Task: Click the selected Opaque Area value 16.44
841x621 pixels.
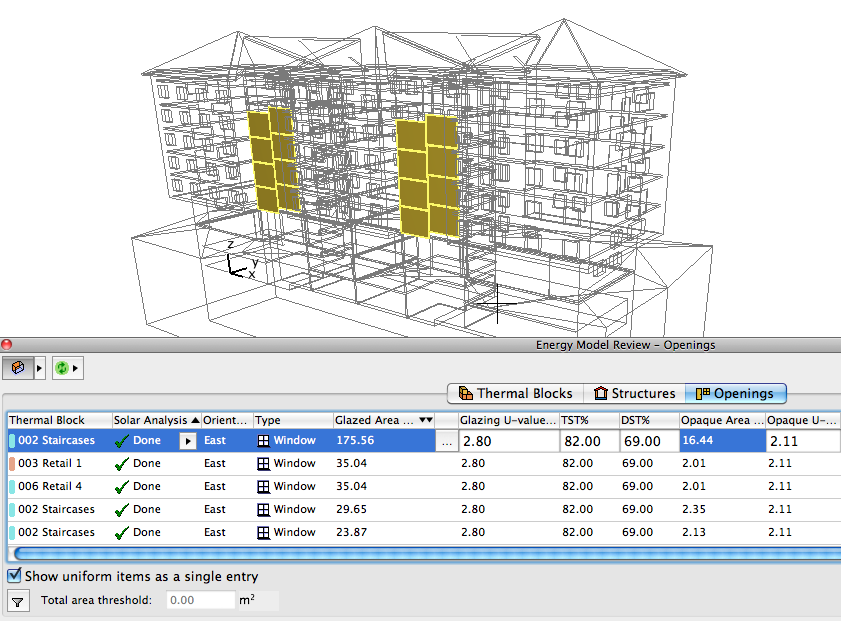Action: 698,440
